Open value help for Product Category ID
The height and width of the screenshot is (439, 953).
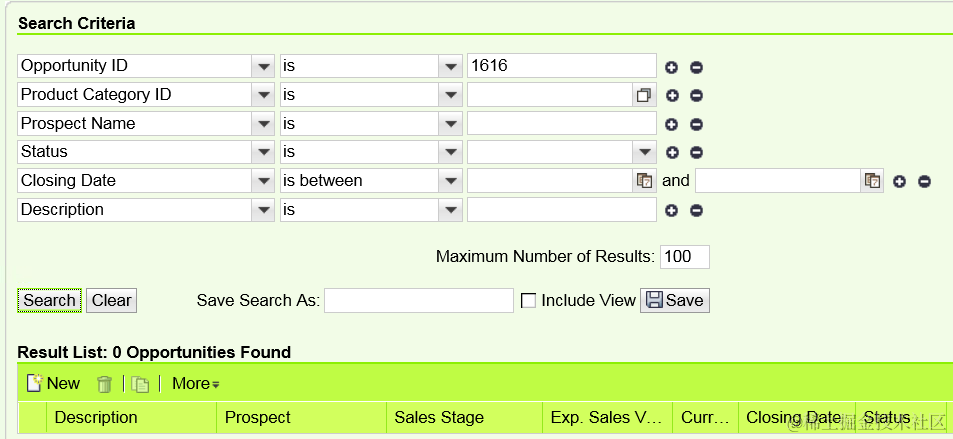[x=644, y=95]
